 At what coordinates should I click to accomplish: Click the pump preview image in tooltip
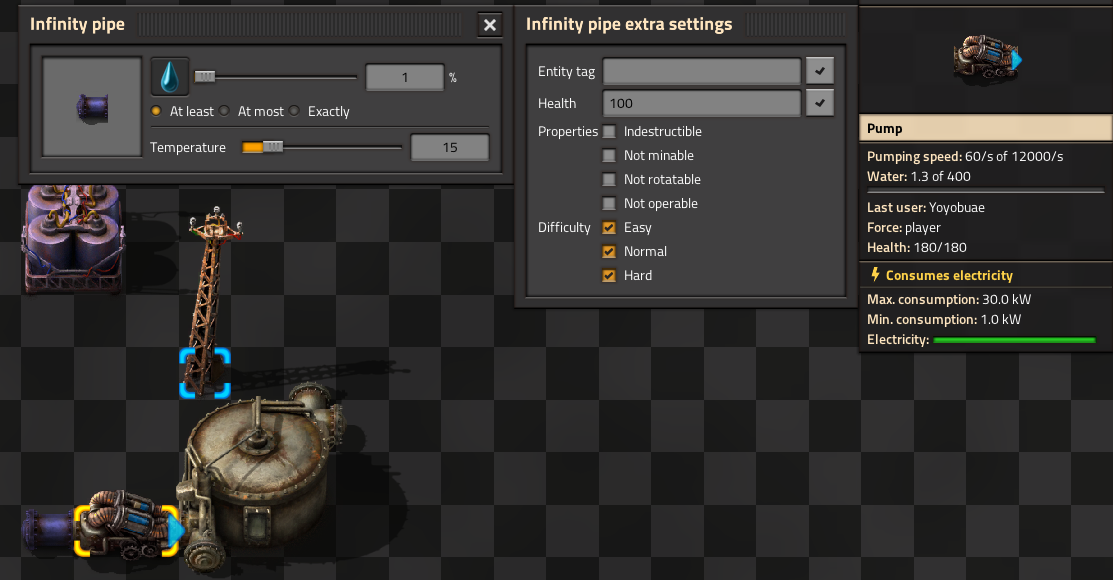[986, 61]
